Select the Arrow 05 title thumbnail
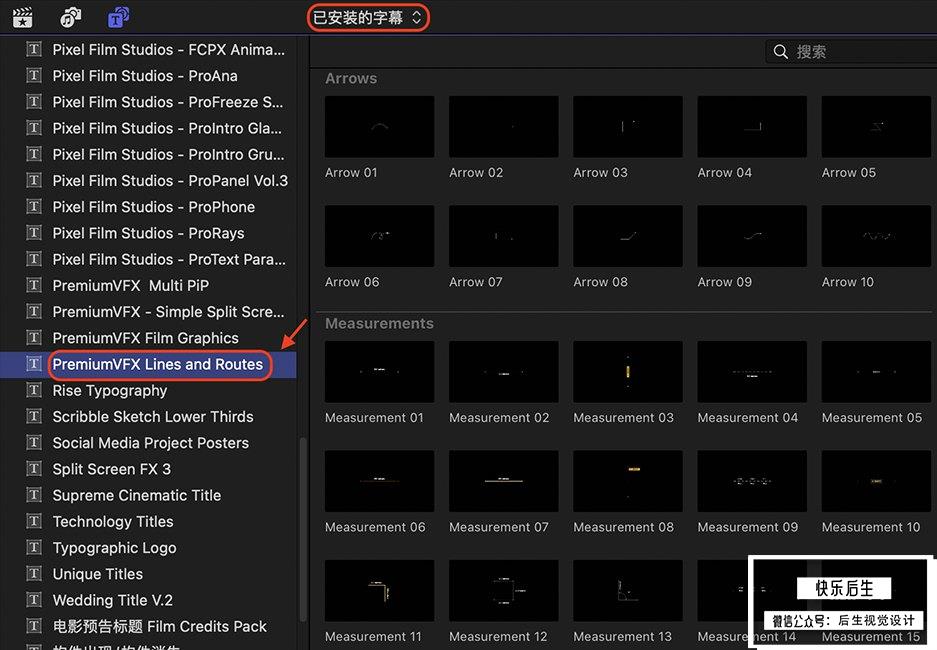Viewport: 937px width, 650px height. coord(877,127)
